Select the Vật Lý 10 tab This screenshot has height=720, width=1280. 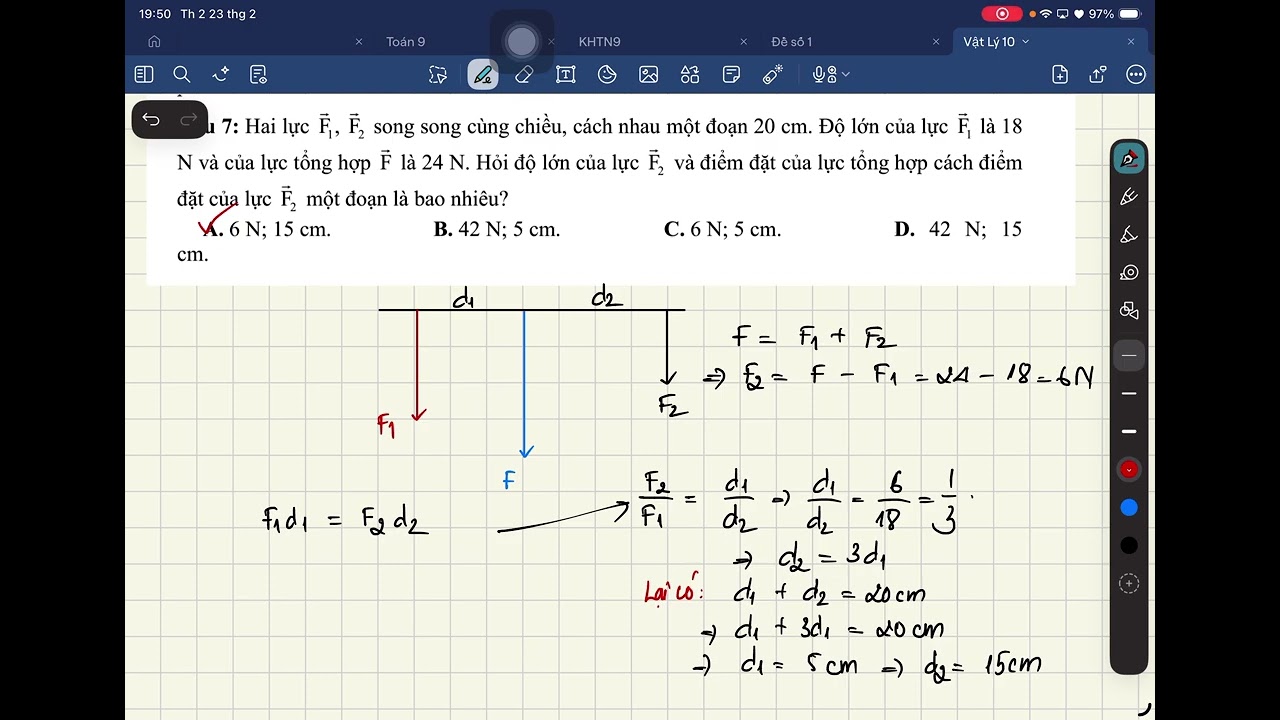coord(989,42)
